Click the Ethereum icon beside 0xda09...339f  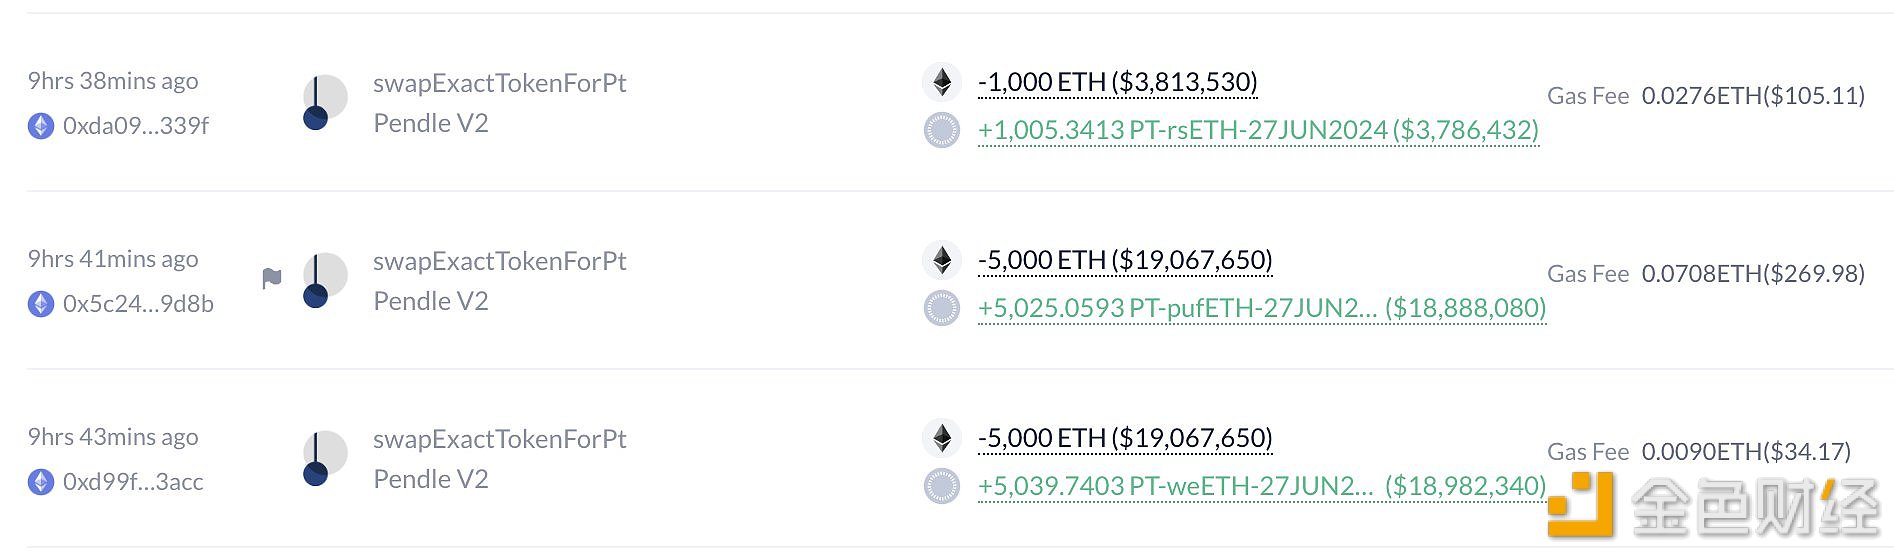[x=41, y=126]
